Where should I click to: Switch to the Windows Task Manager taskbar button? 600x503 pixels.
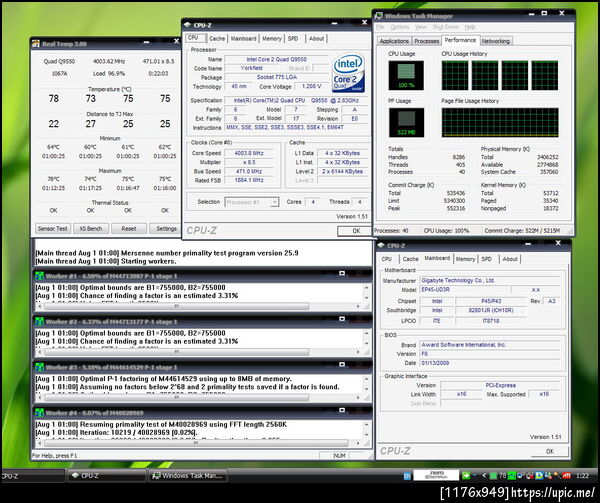point(188,475)
